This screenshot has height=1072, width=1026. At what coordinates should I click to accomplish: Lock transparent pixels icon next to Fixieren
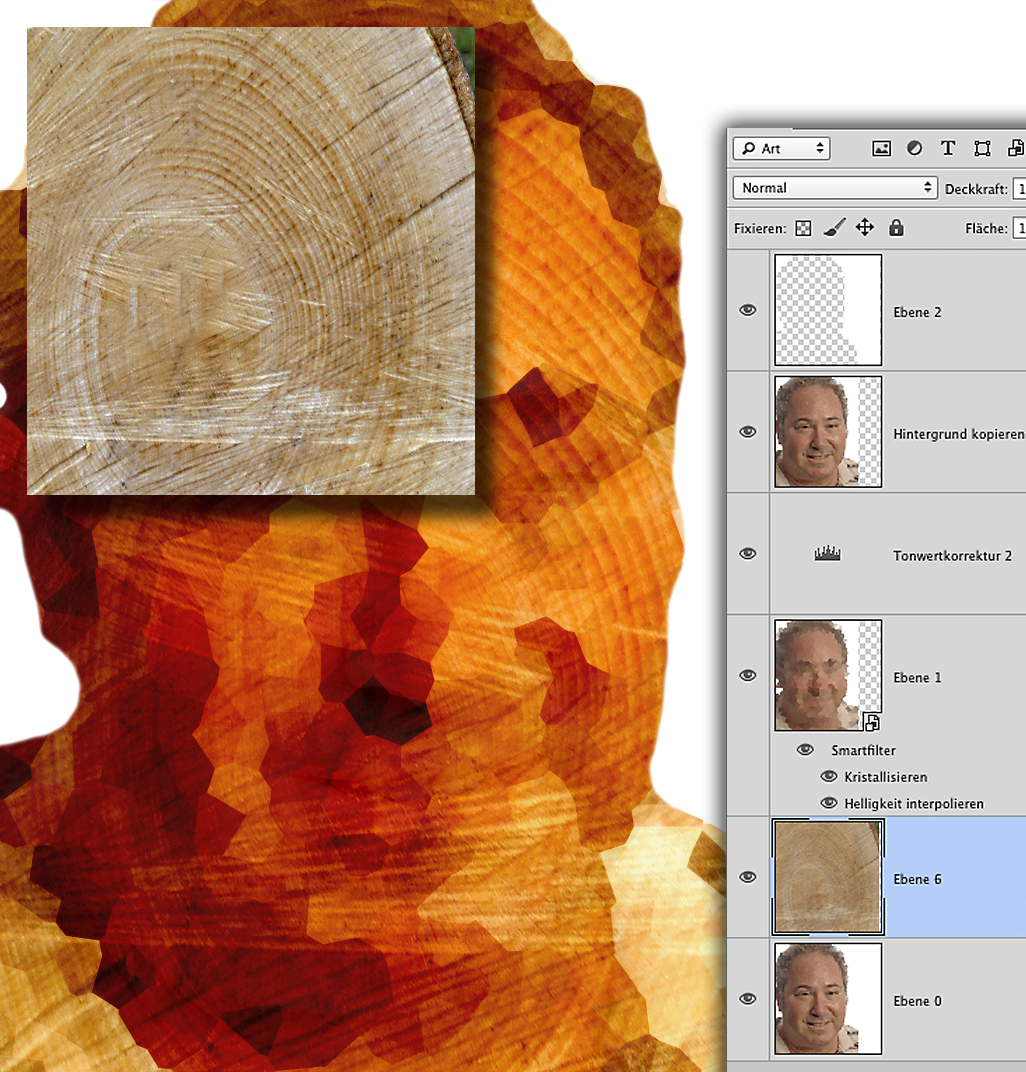pyautogui.click(x=803, y=228)
